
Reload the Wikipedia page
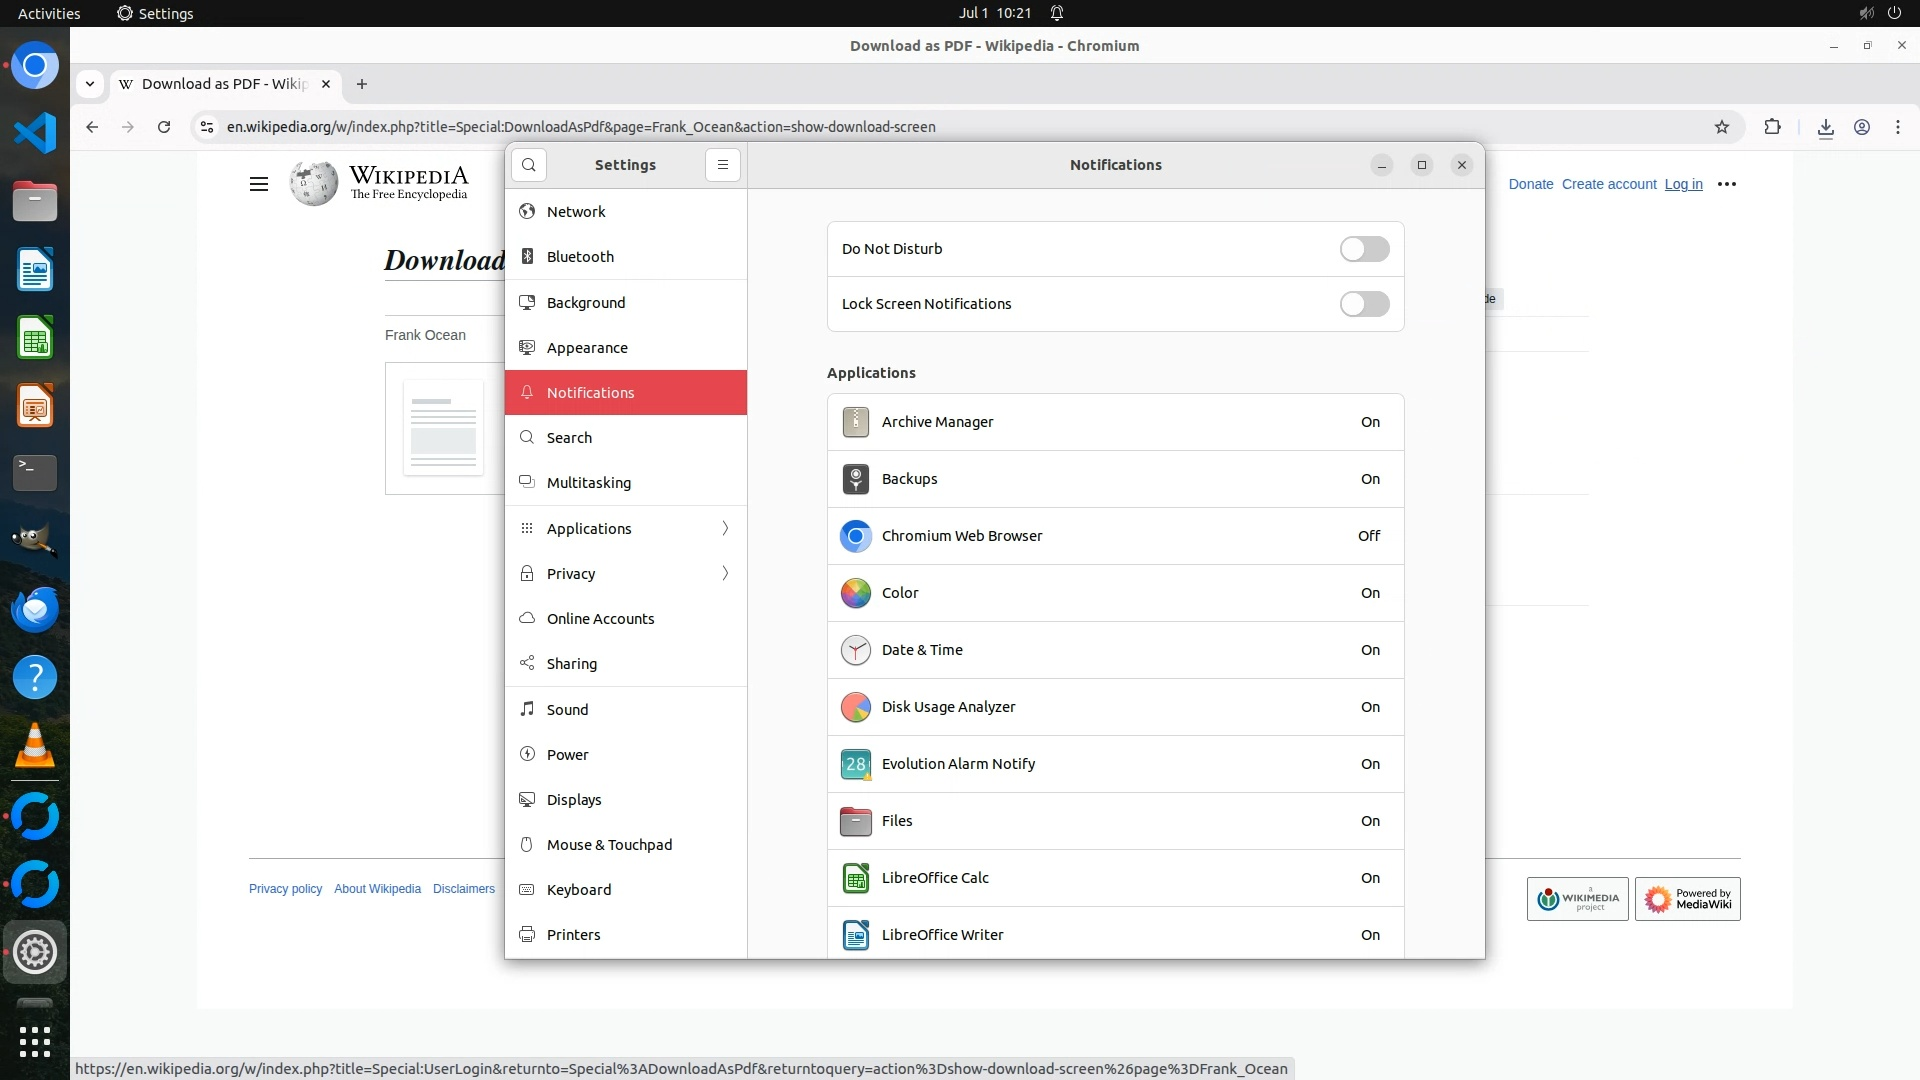[164, 127]
